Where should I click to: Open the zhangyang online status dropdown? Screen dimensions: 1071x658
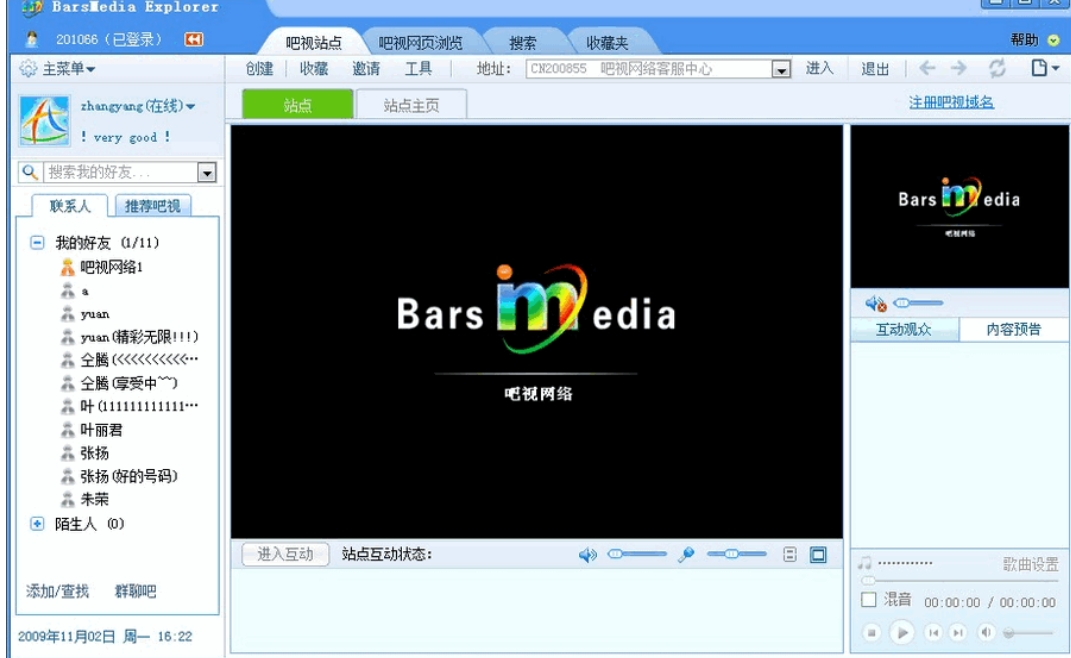190,107
